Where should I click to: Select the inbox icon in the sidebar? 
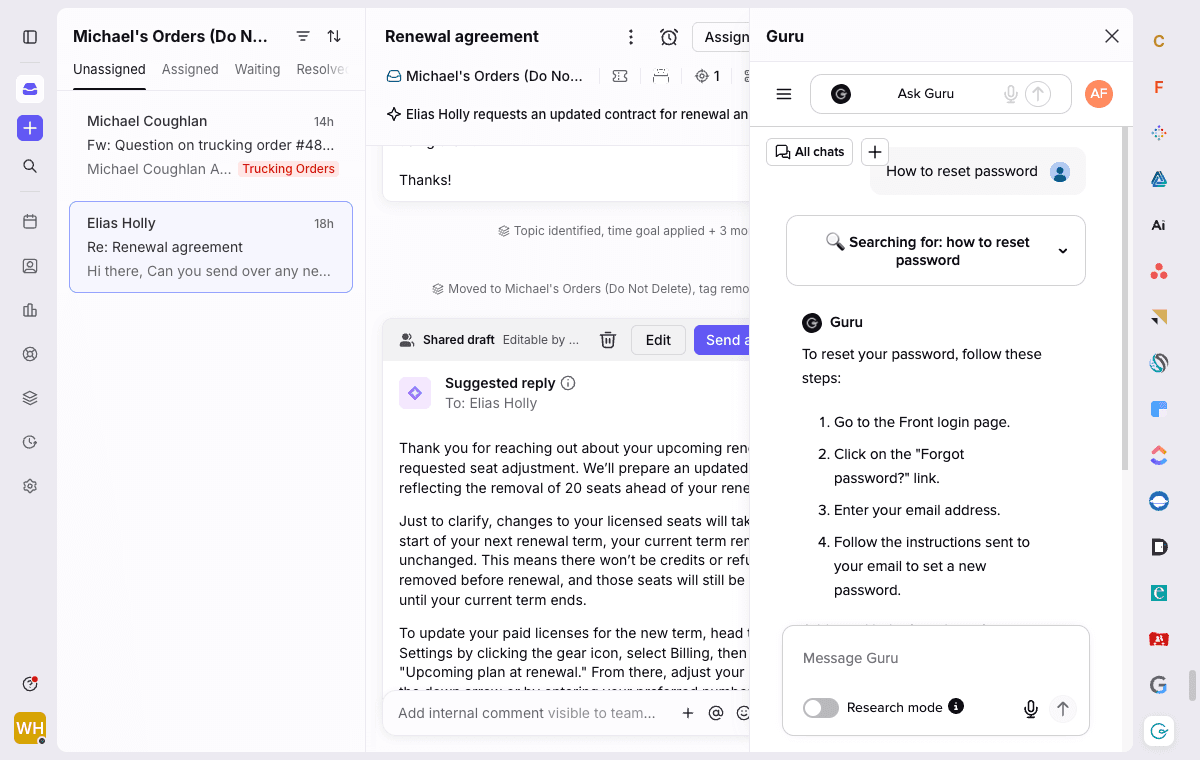(x=30, y=88)
